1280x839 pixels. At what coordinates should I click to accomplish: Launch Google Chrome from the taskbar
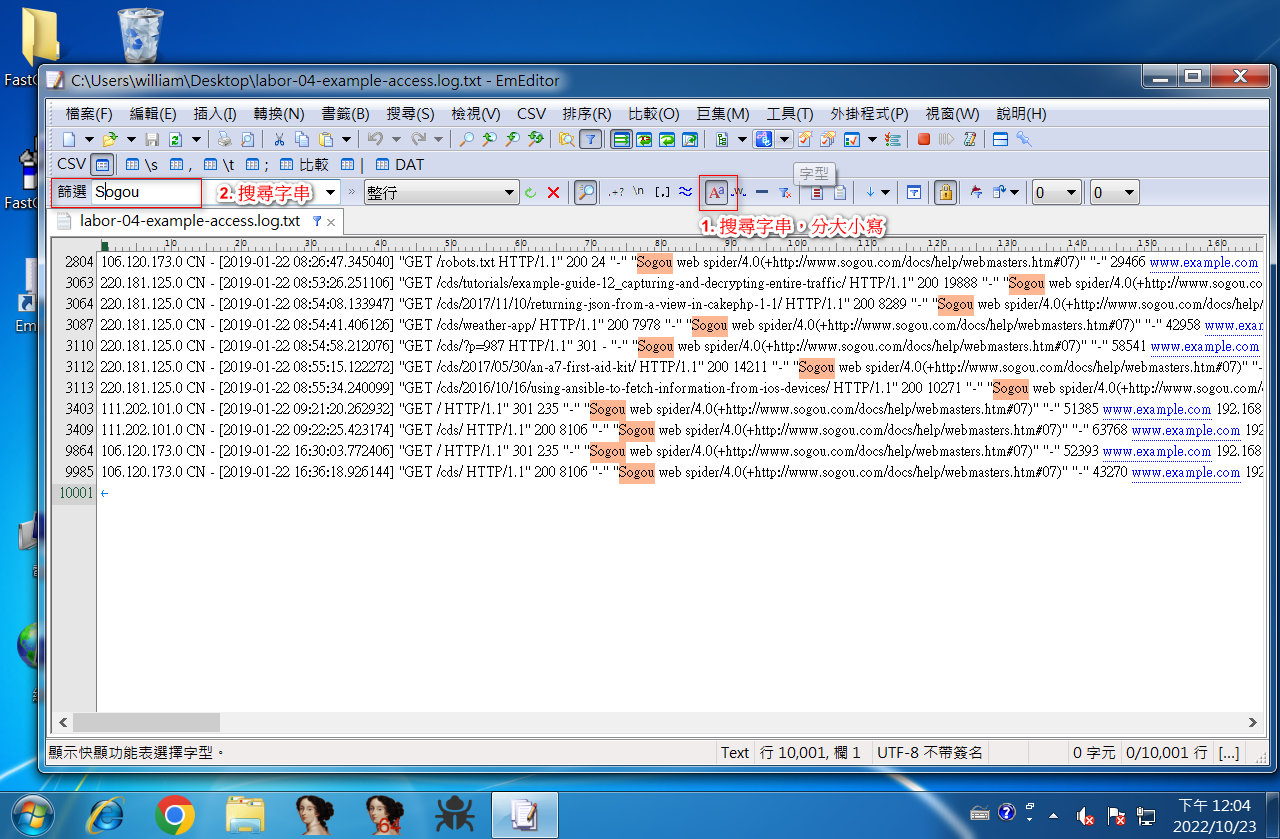pyautogui.click(x=175, y=815)
